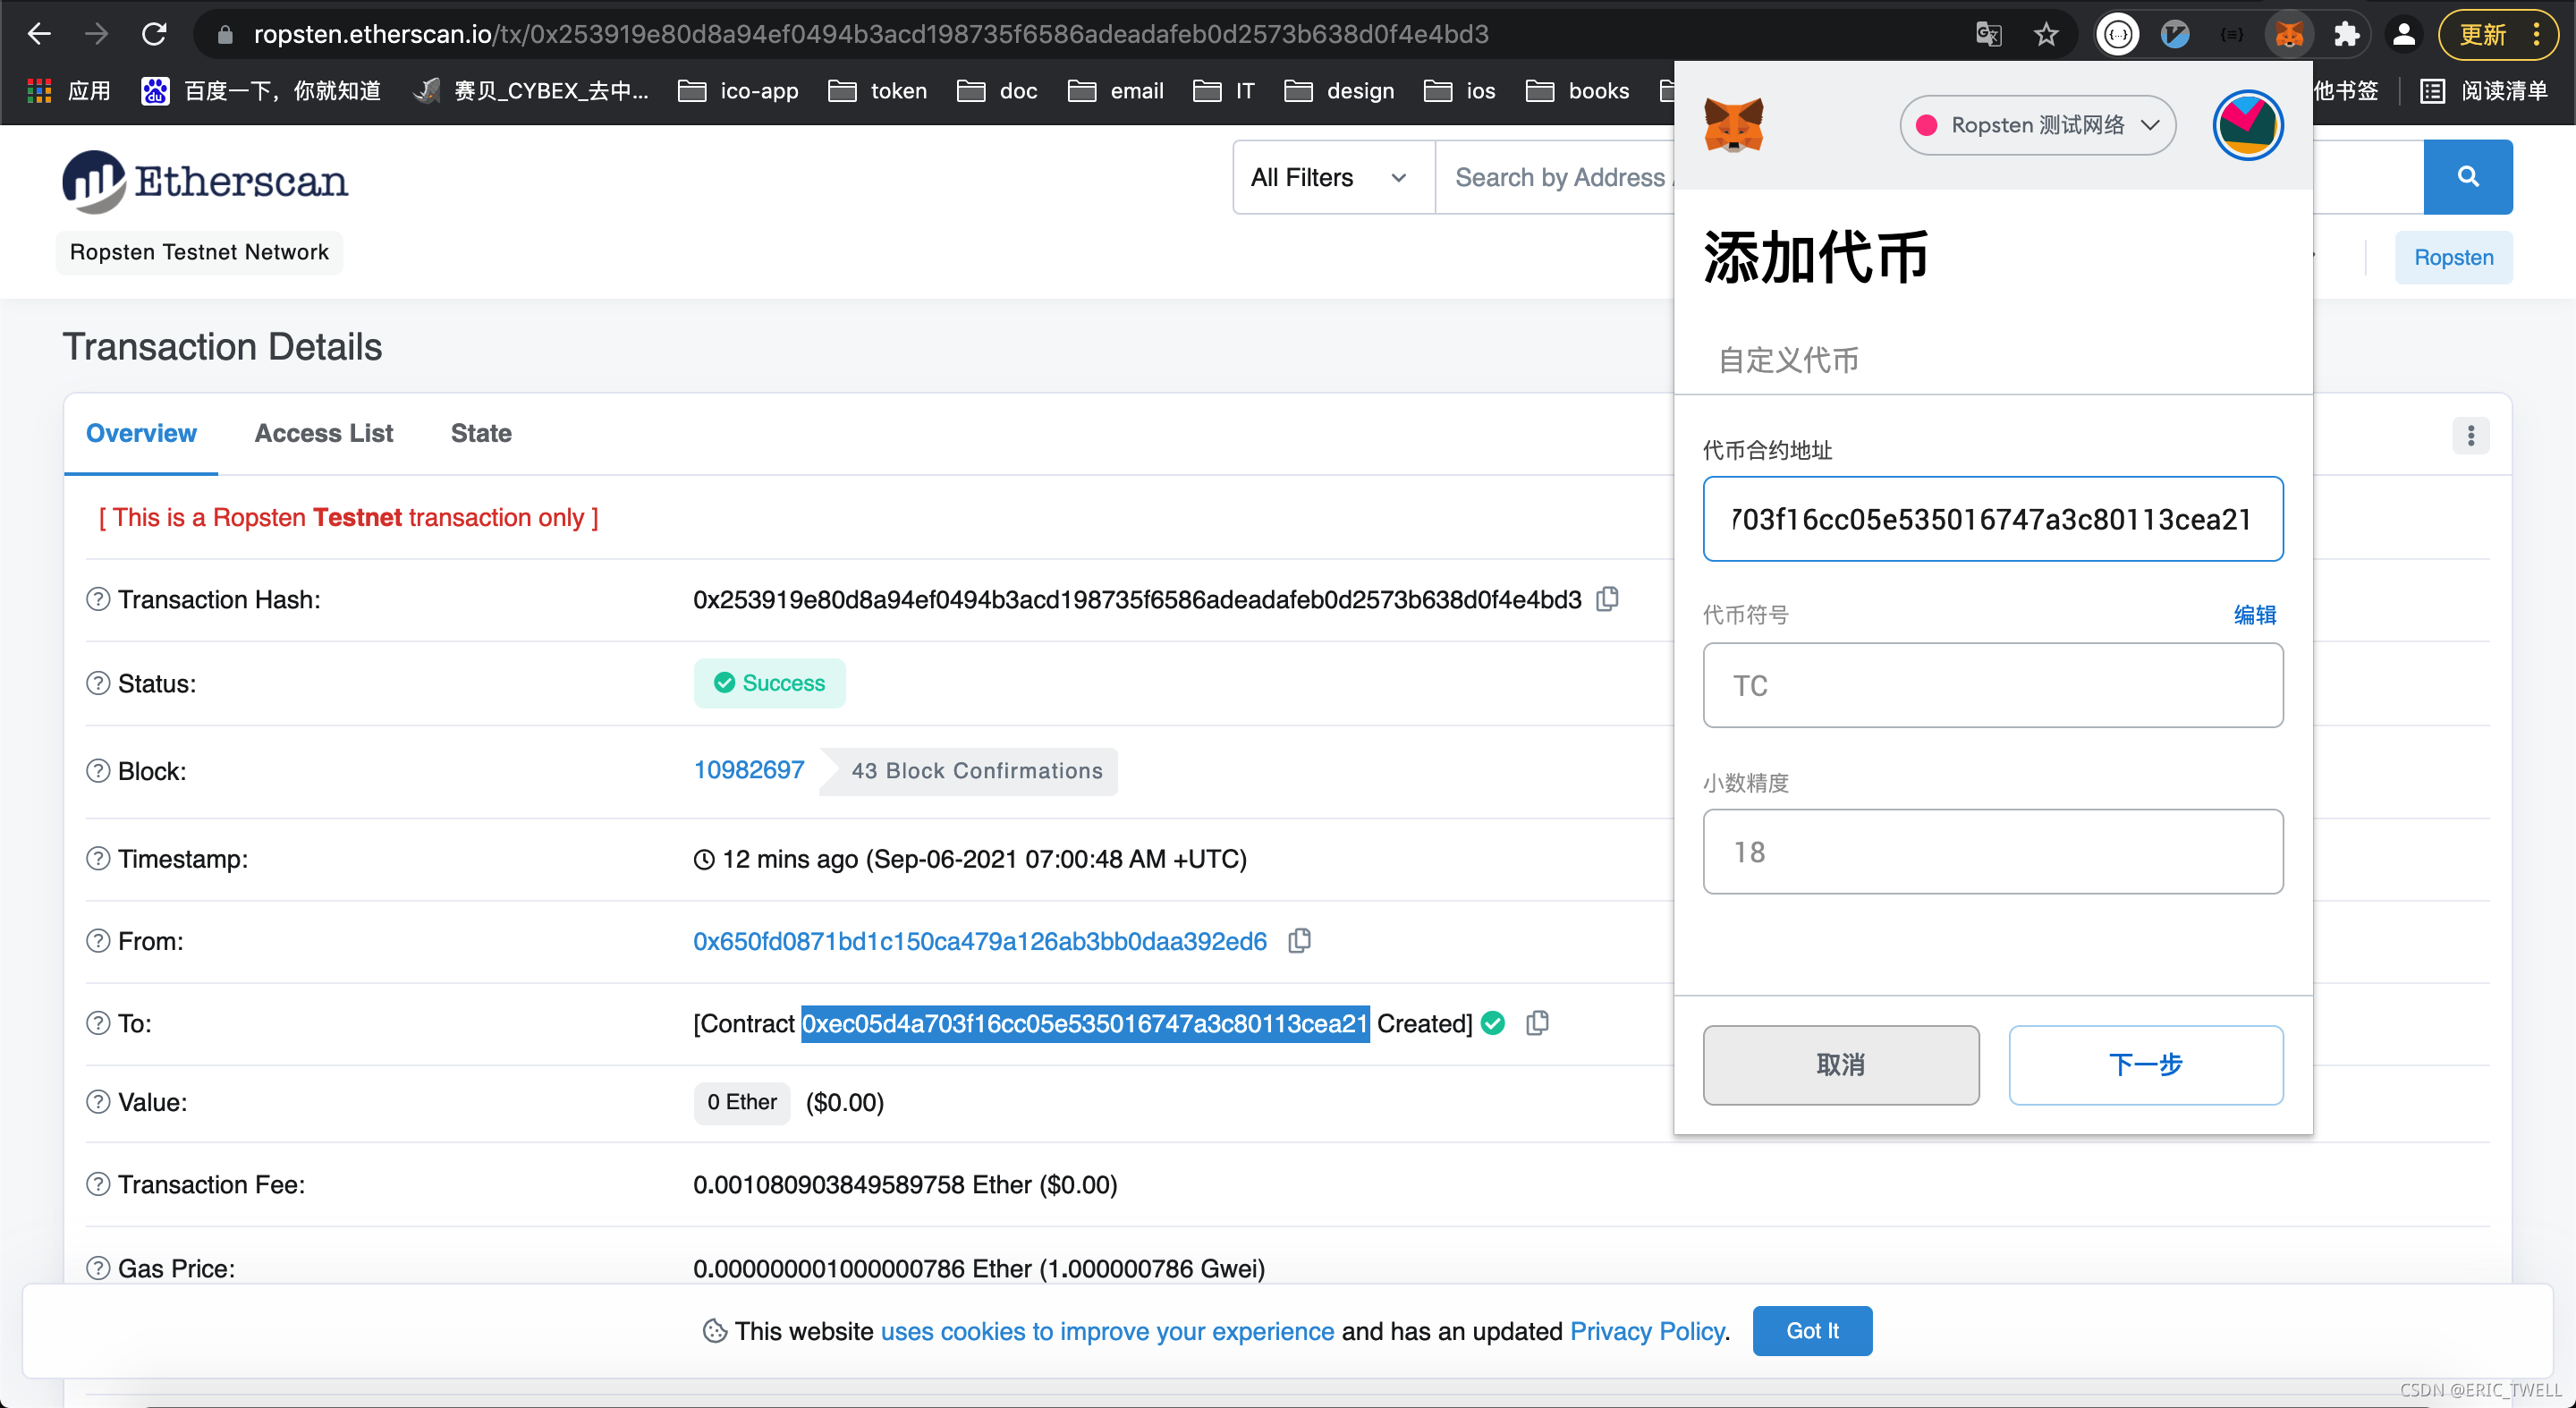Open the MetaMask account avatar menu
Viewport: 2576px width, 1408px height.
coord(2247,125)
